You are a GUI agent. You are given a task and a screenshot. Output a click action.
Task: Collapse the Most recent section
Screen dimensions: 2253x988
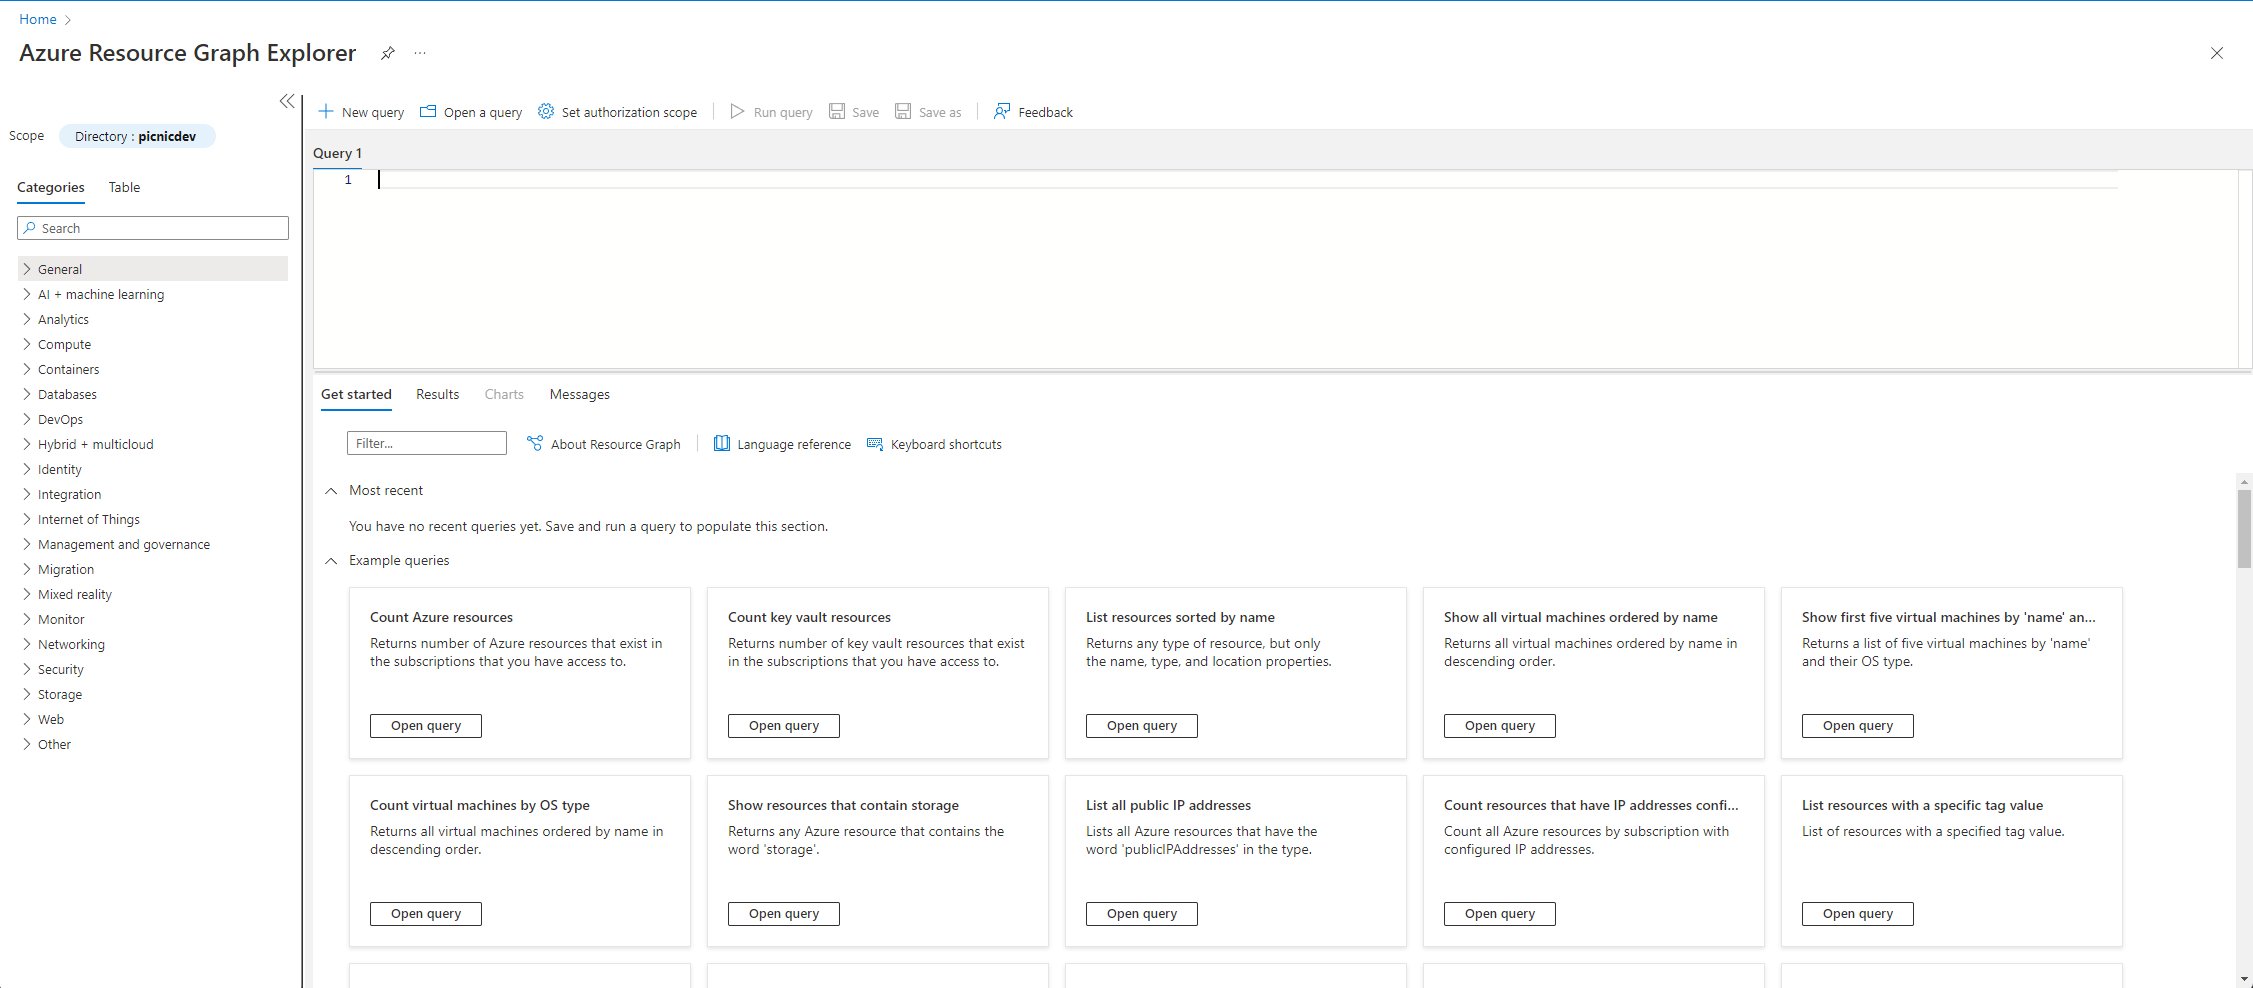pyautogui.click(x=331, y=491)
